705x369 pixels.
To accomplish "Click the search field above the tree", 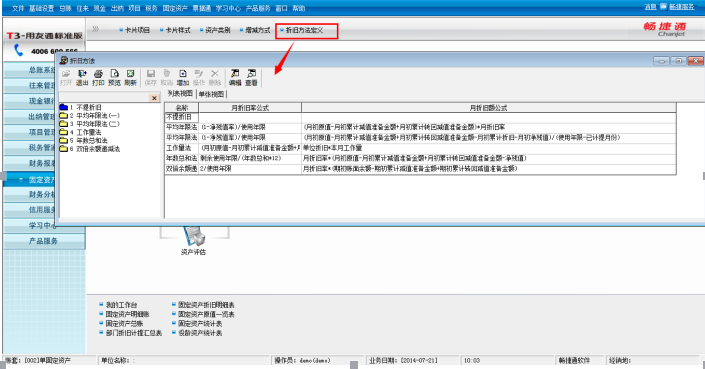I will tap(104, 98).
